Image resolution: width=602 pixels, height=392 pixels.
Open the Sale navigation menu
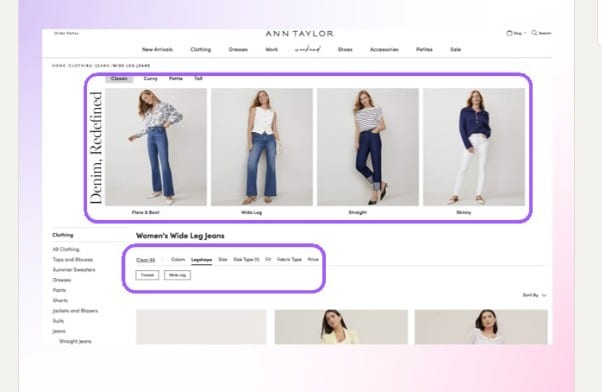tap(455, 50)
